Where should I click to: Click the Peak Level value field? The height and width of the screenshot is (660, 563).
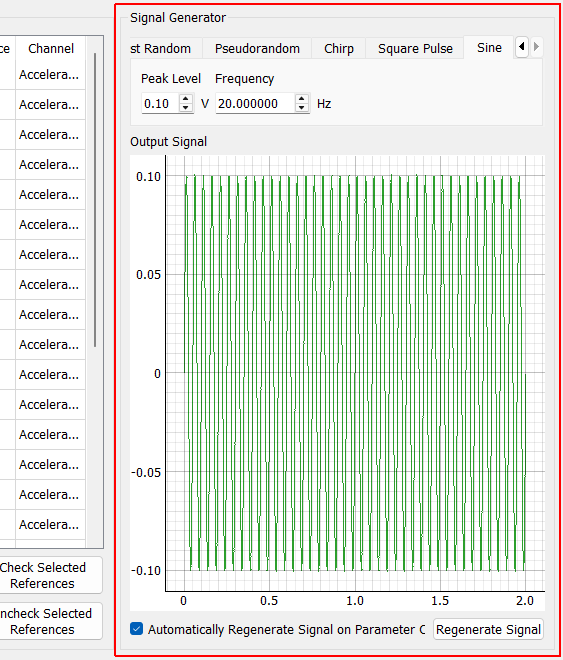click(x=161, y=104)
